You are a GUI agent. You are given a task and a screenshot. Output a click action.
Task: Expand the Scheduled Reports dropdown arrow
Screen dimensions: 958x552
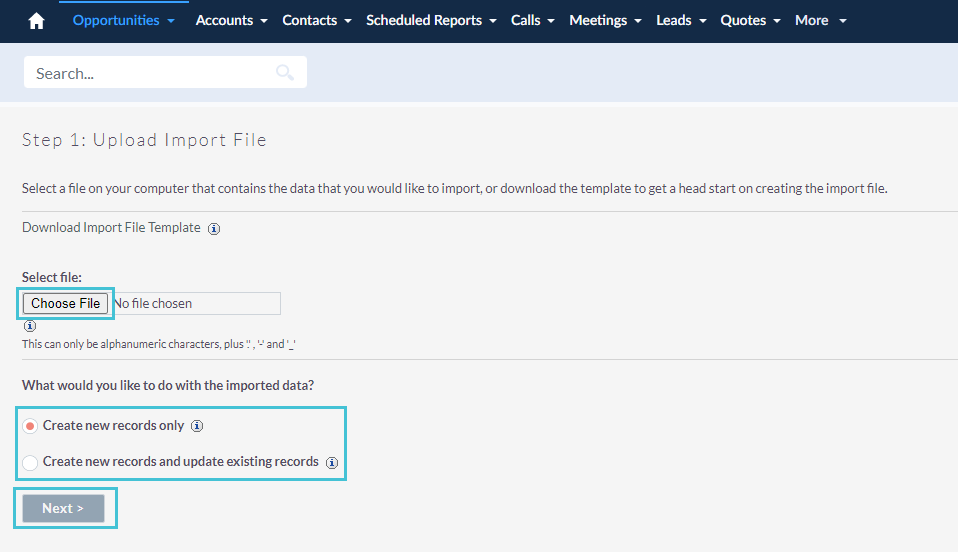(x=493, y=21)
